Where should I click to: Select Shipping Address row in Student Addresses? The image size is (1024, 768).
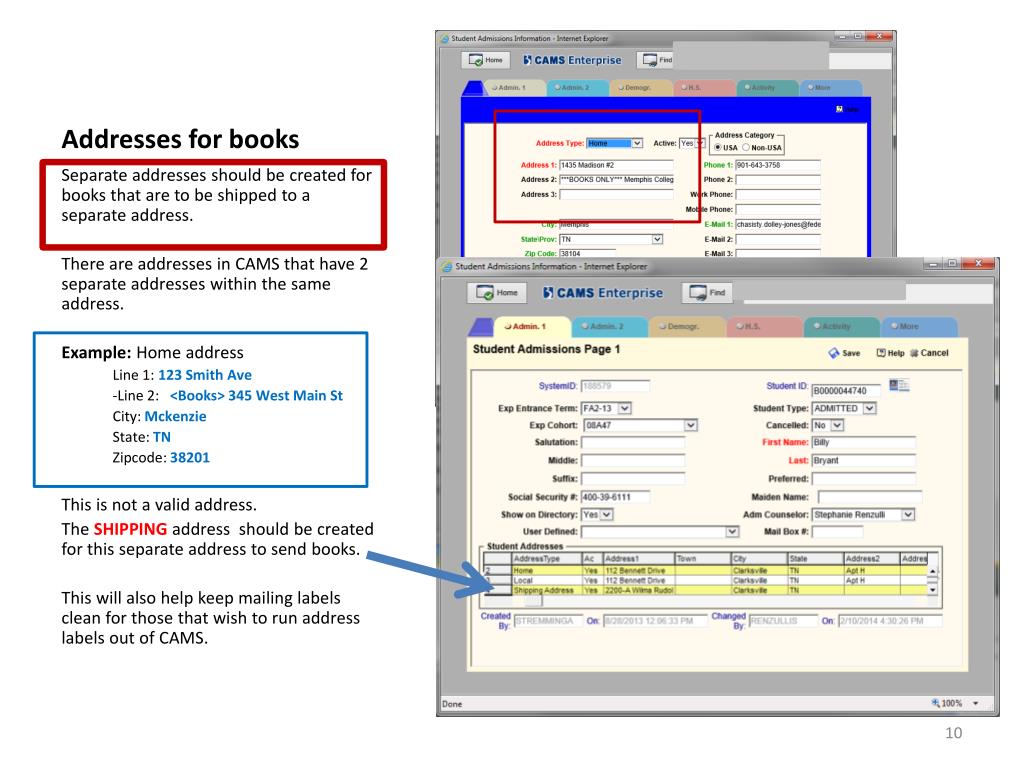[705, 590]
